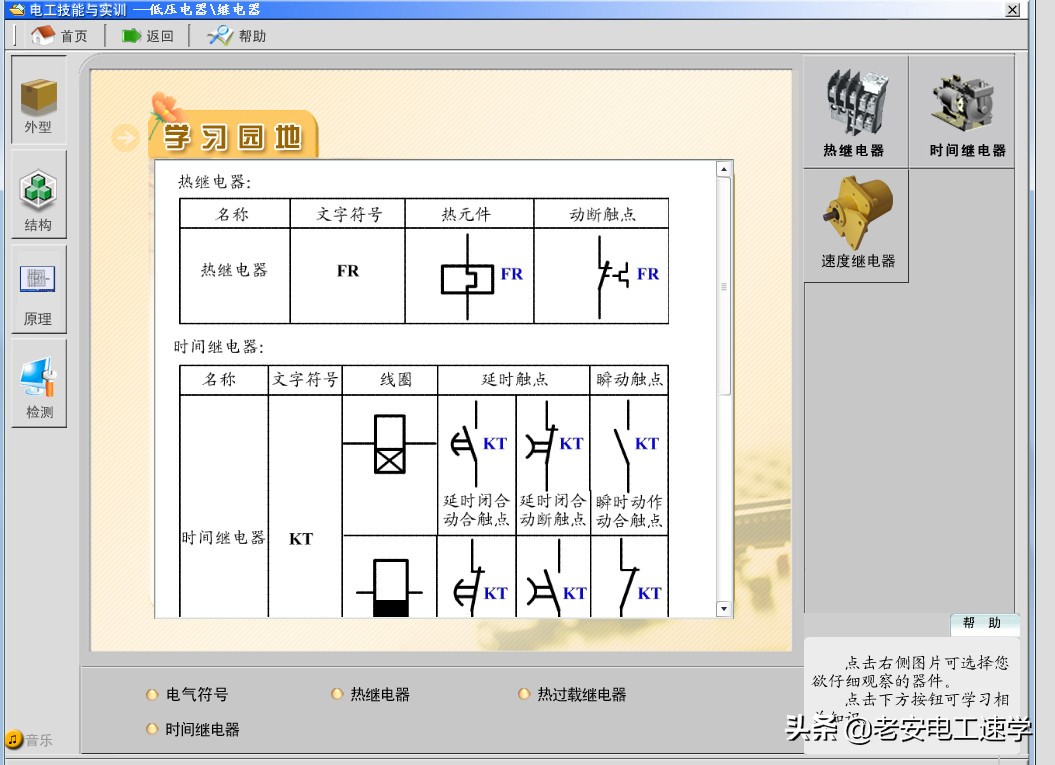This screenshot has width=1055, height=765.
Task: Switch to the 原理 (principle) view
Action: click(x=37, y=293)
